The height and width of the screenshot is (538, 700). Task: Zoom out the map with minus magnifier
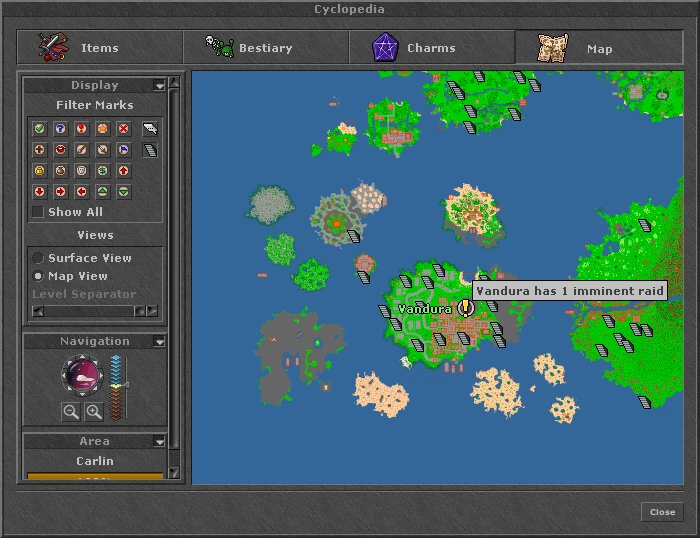pyautogui.click(x=71, y=411)
